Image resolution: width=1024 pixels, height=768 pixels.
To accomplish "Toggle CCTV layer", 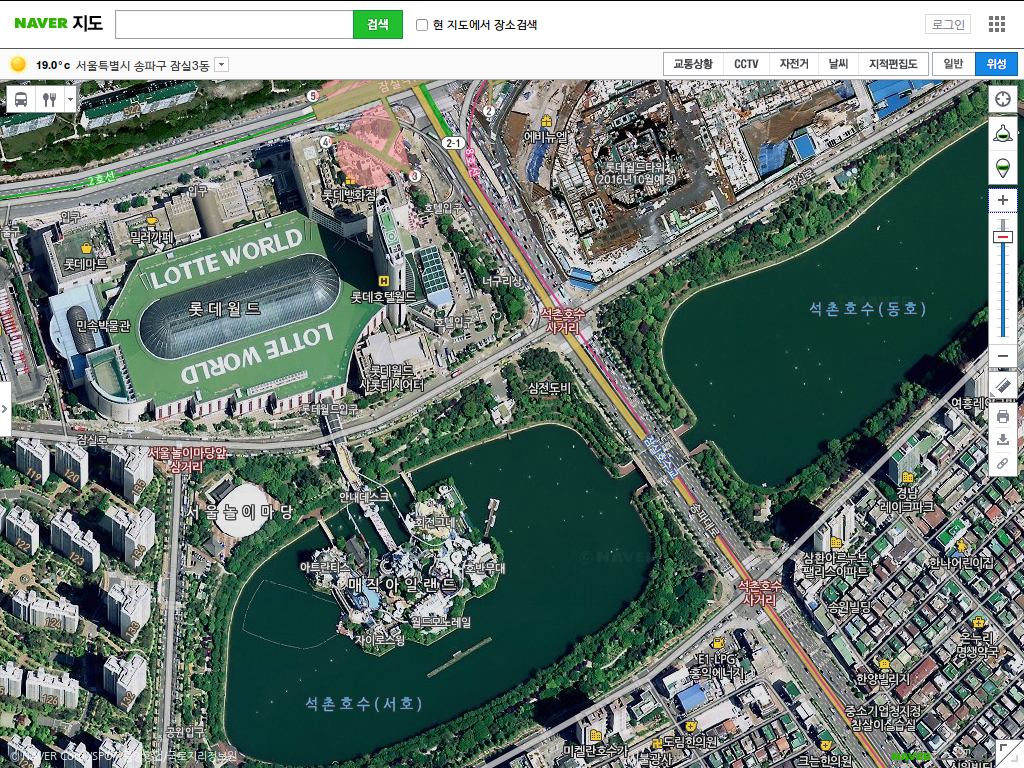I will tap(746, 63).
